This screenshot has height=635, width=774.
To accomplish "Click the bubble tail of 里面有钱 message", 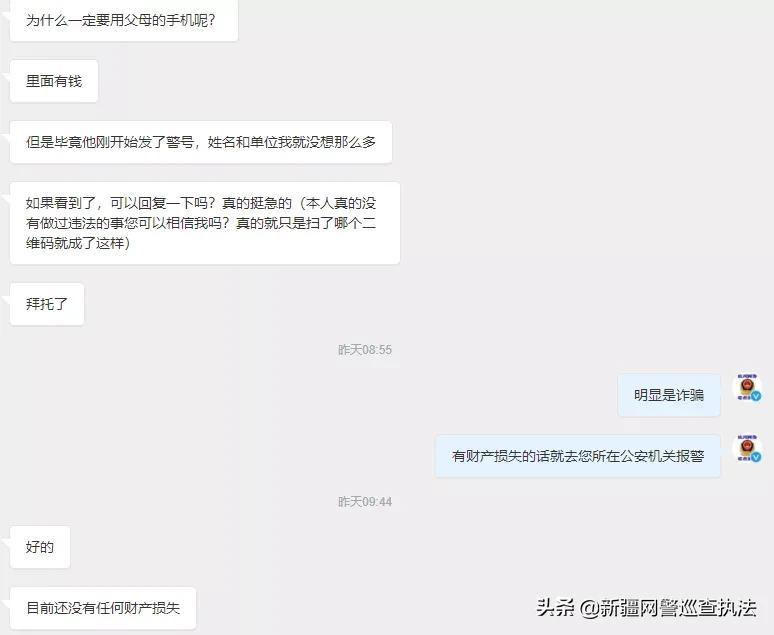I will 6,76.
